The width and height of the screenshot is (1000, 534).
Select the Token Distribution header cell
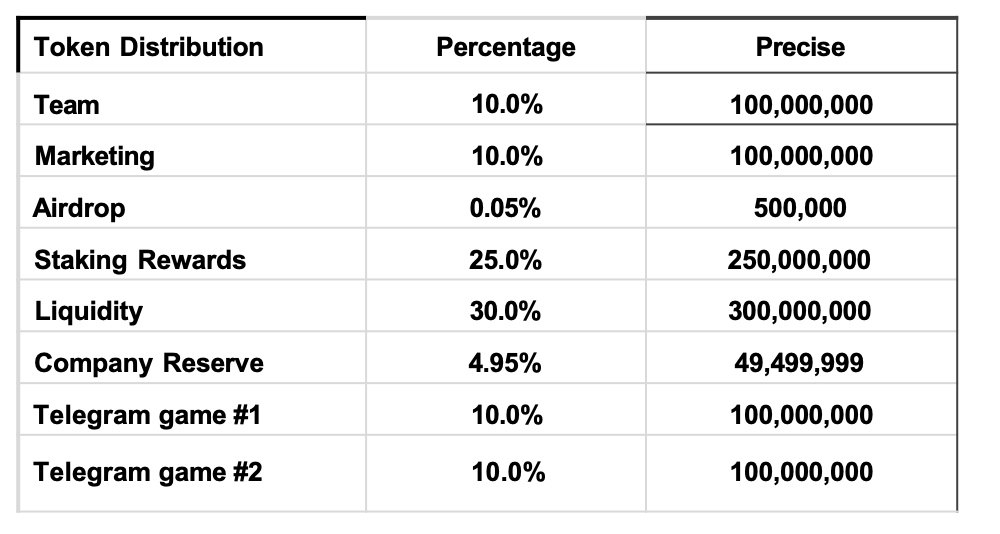(192, 46)
